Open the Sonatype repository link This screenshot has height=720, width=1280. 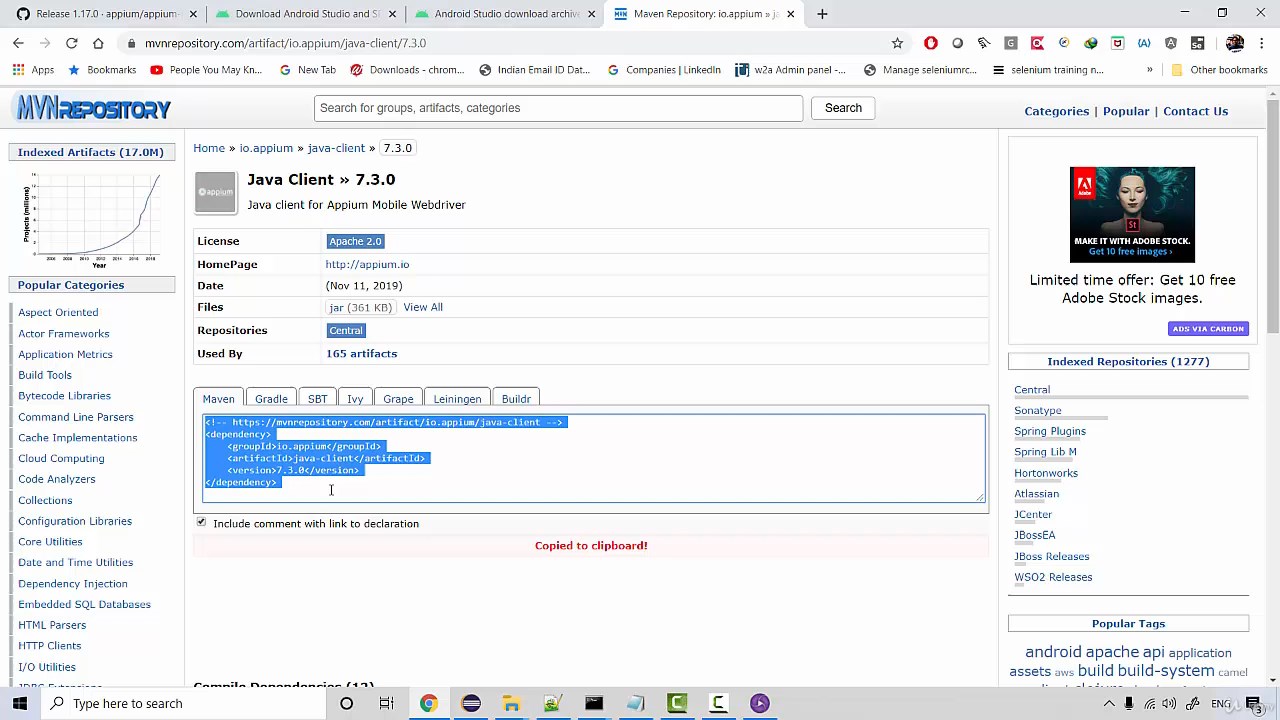(1037, 411)
